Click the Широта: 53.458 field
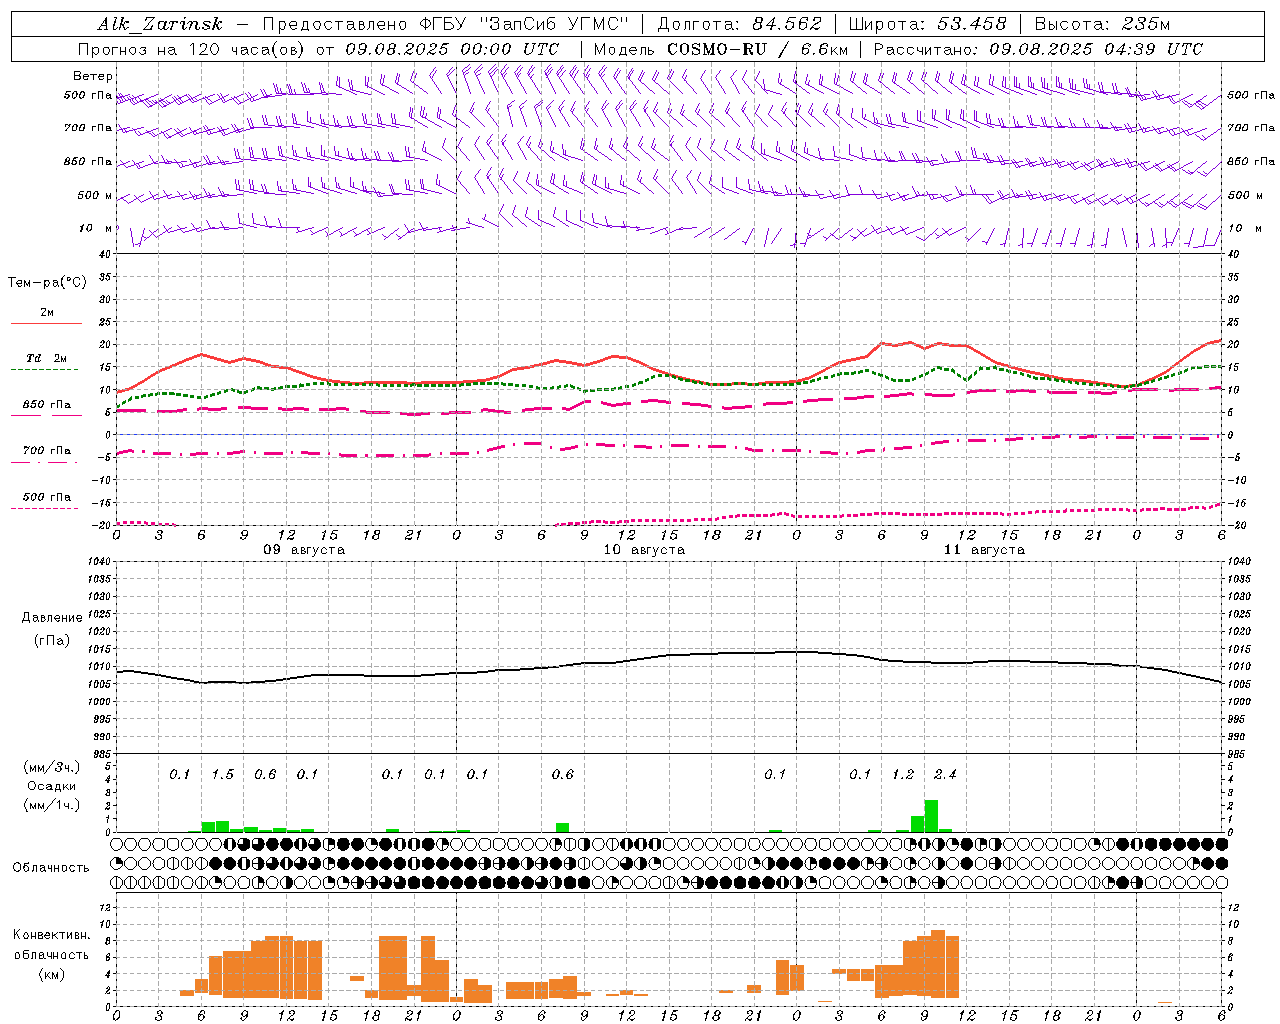The width and height of the screenshot is (1280, 1024). (927, 24)
